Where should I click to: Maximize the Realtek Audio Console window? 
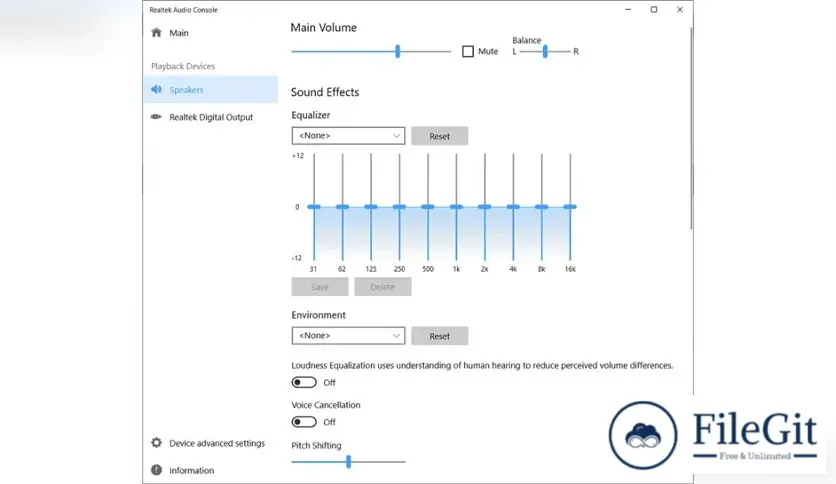pyautogui.click(x=654, y=10)
